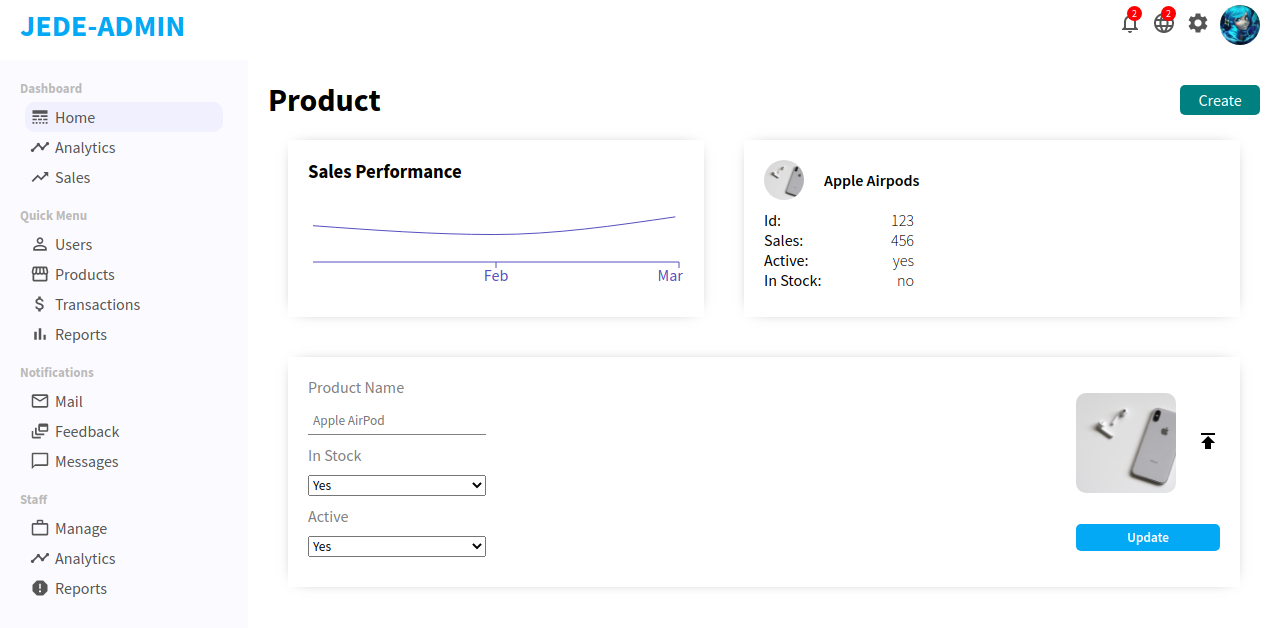Image resolution: width=1280 pixels, height=628 pixels.
Task: Click the chat icon beside Messages
Action: (x=40, y=461)
